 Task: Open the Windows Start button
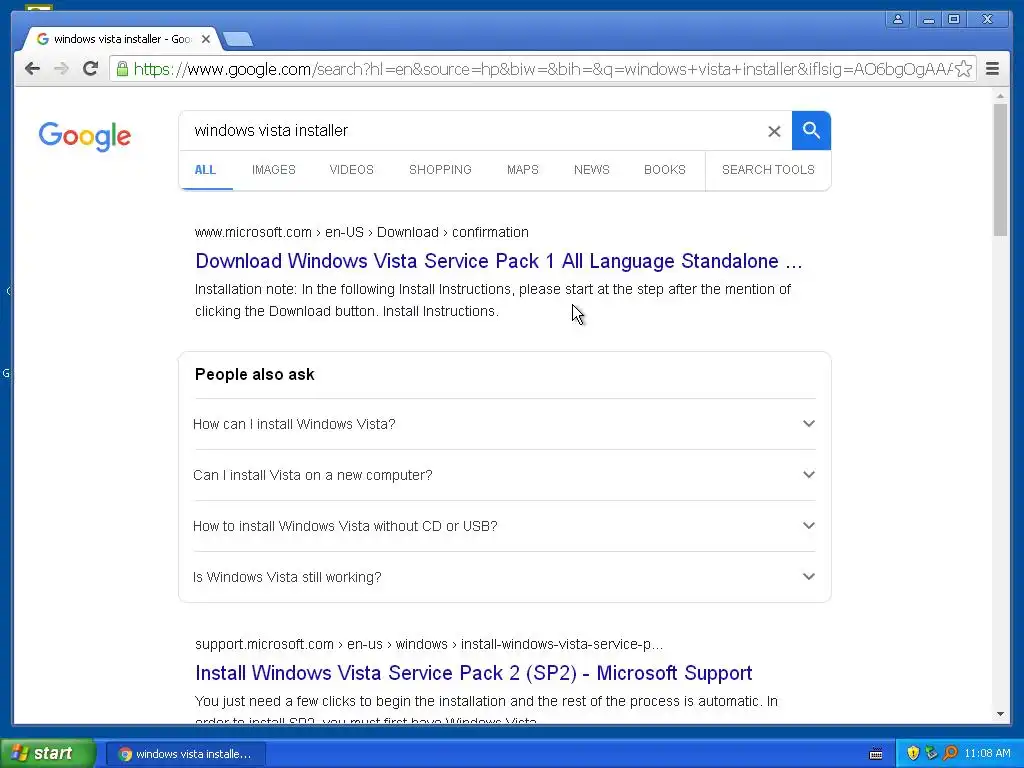pos(47,753)
